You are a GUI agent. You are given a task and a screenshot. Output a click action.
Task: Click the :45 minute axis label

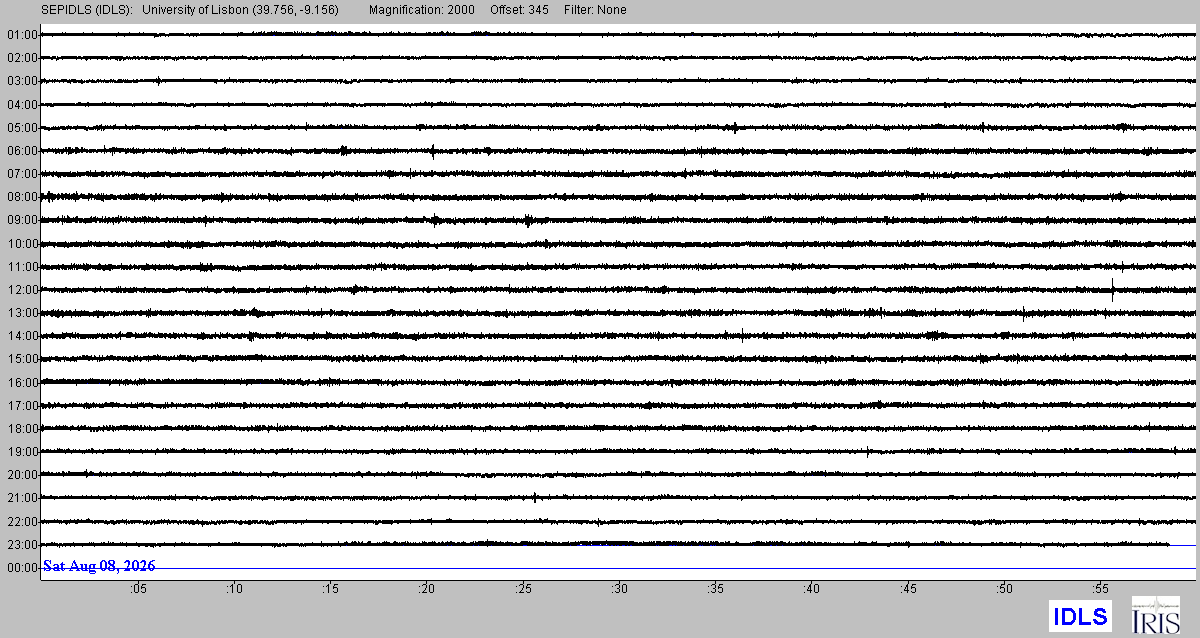click(909, 589)
